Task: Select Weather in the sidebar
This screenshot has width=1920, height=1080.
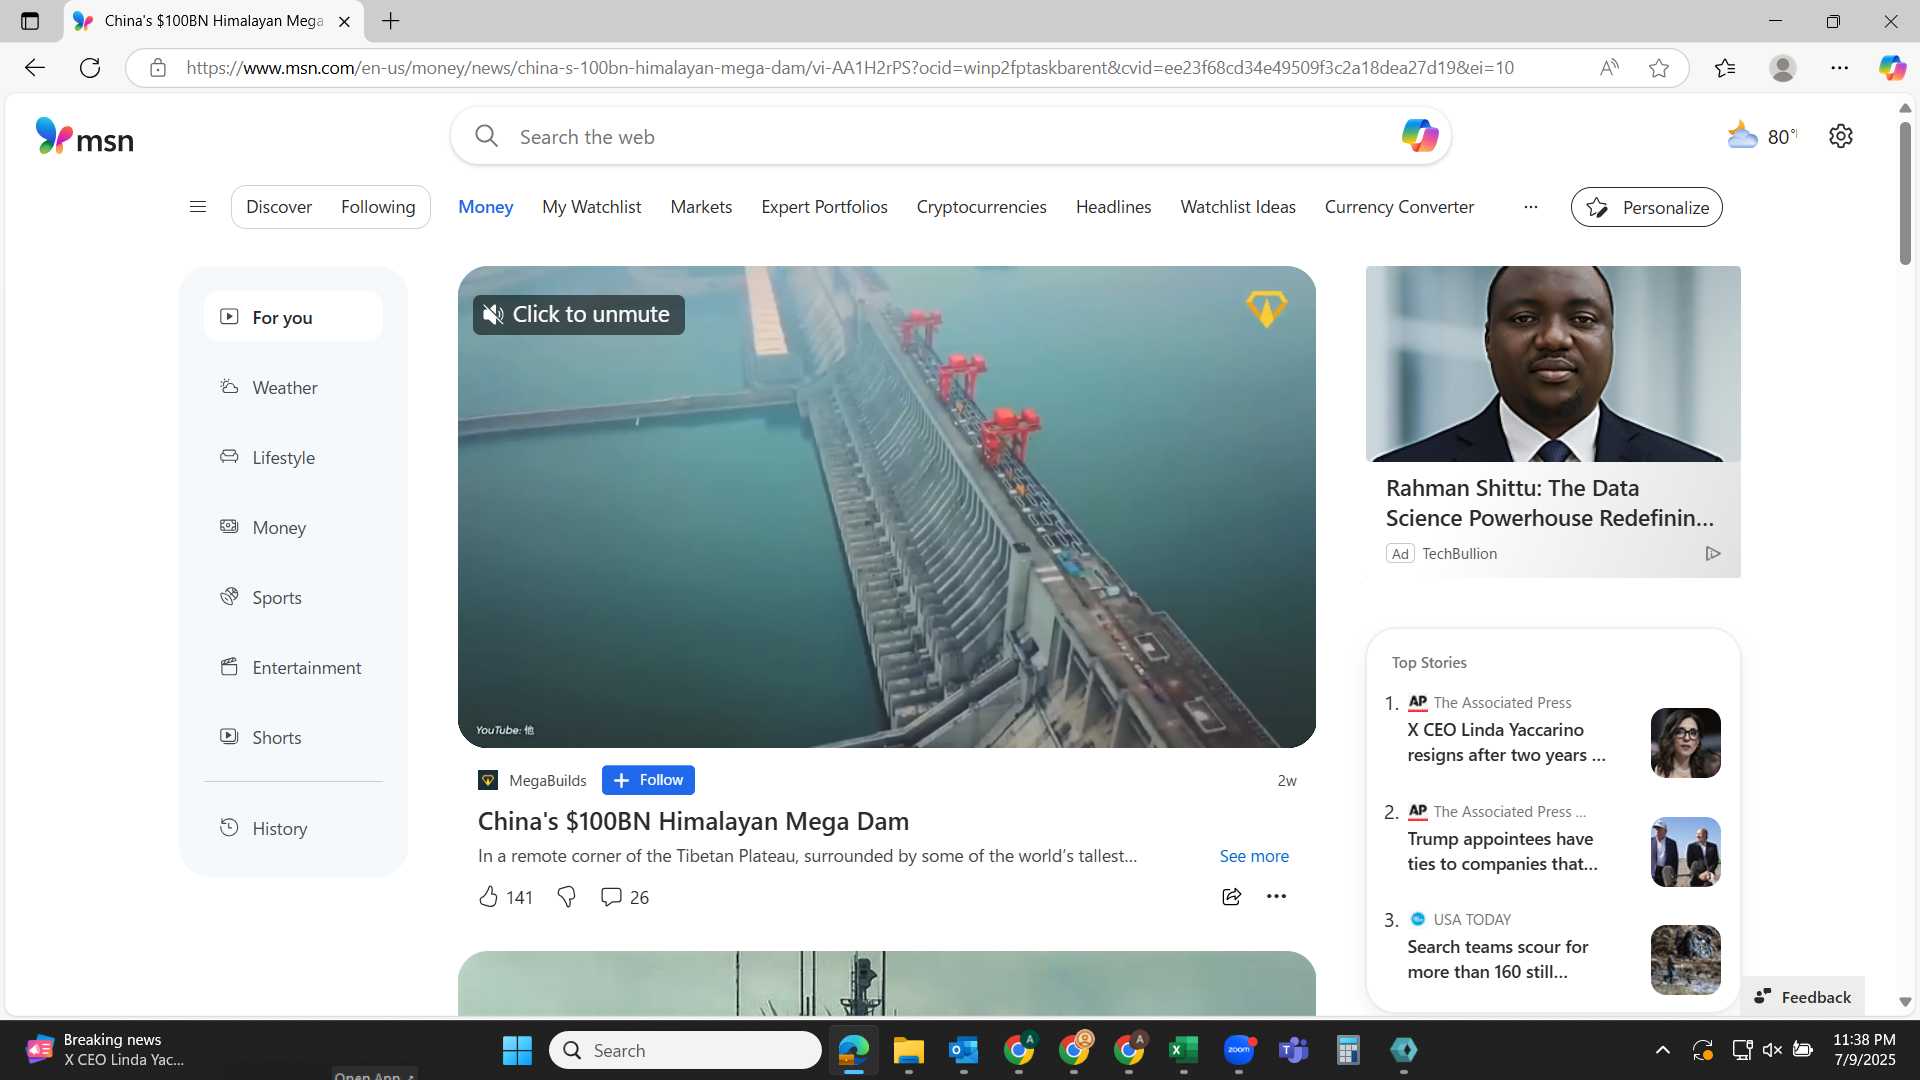Action: coord(293,387)
